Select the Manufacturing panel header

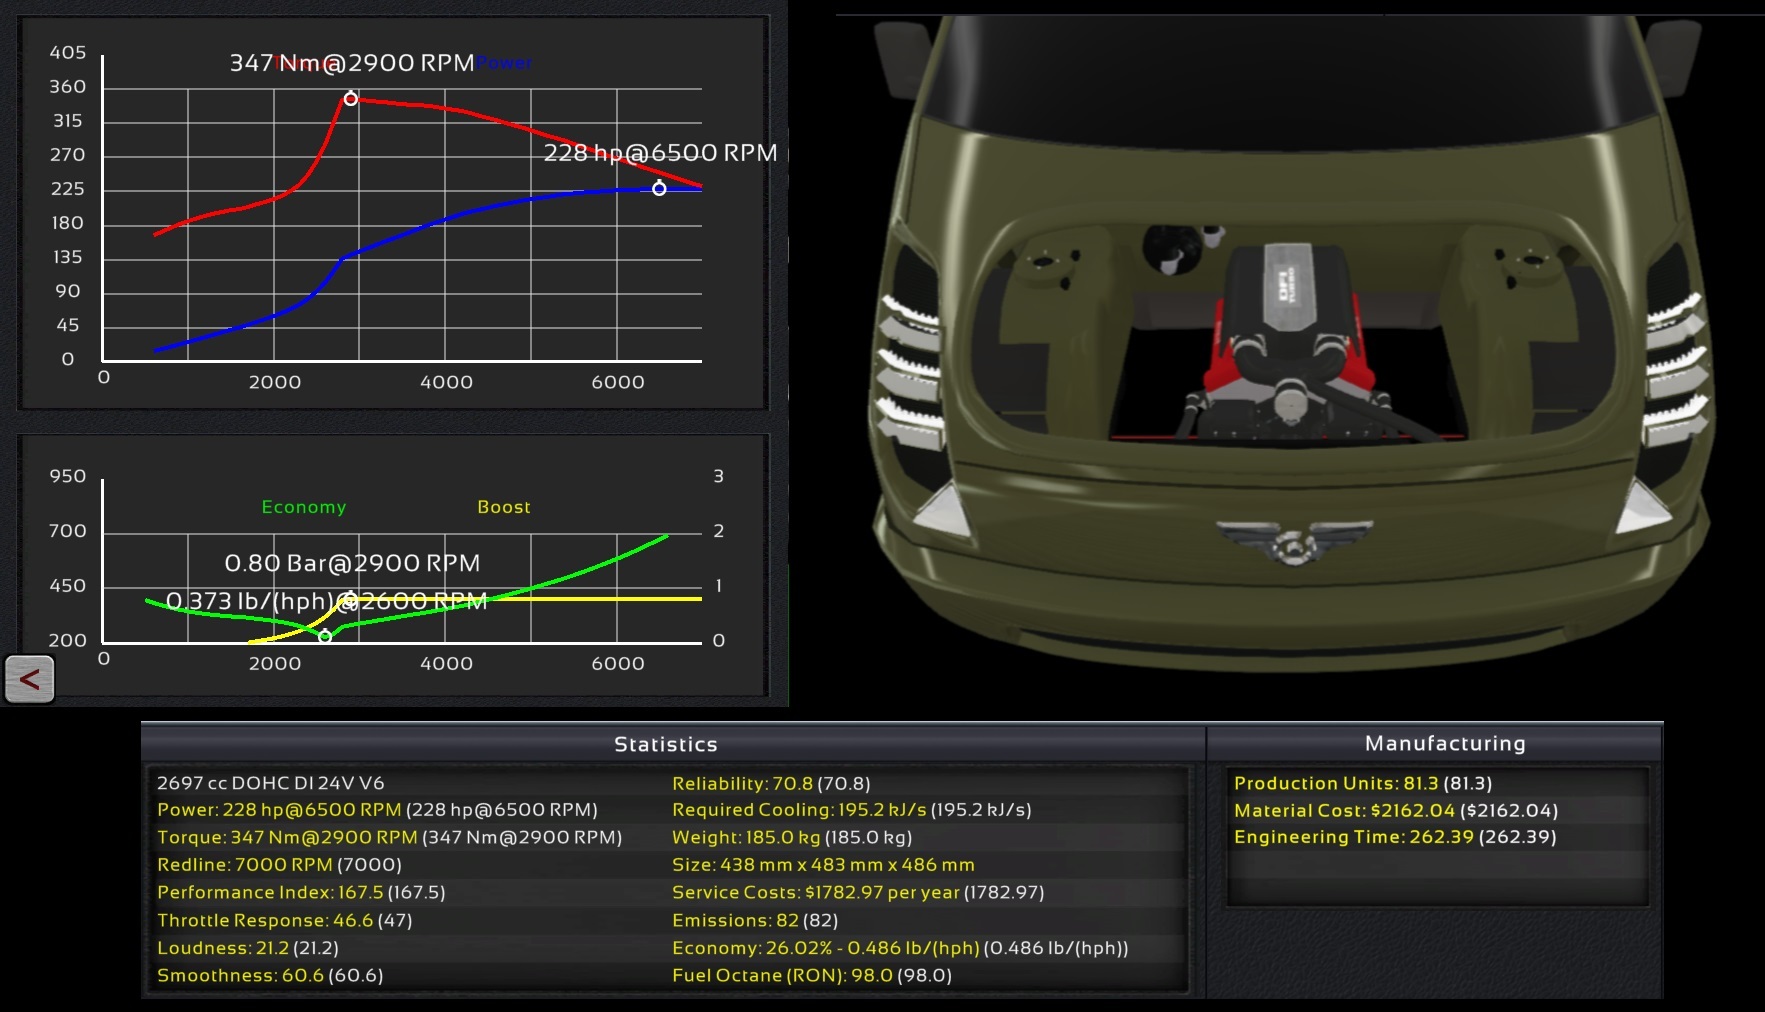pos(1445,743)
